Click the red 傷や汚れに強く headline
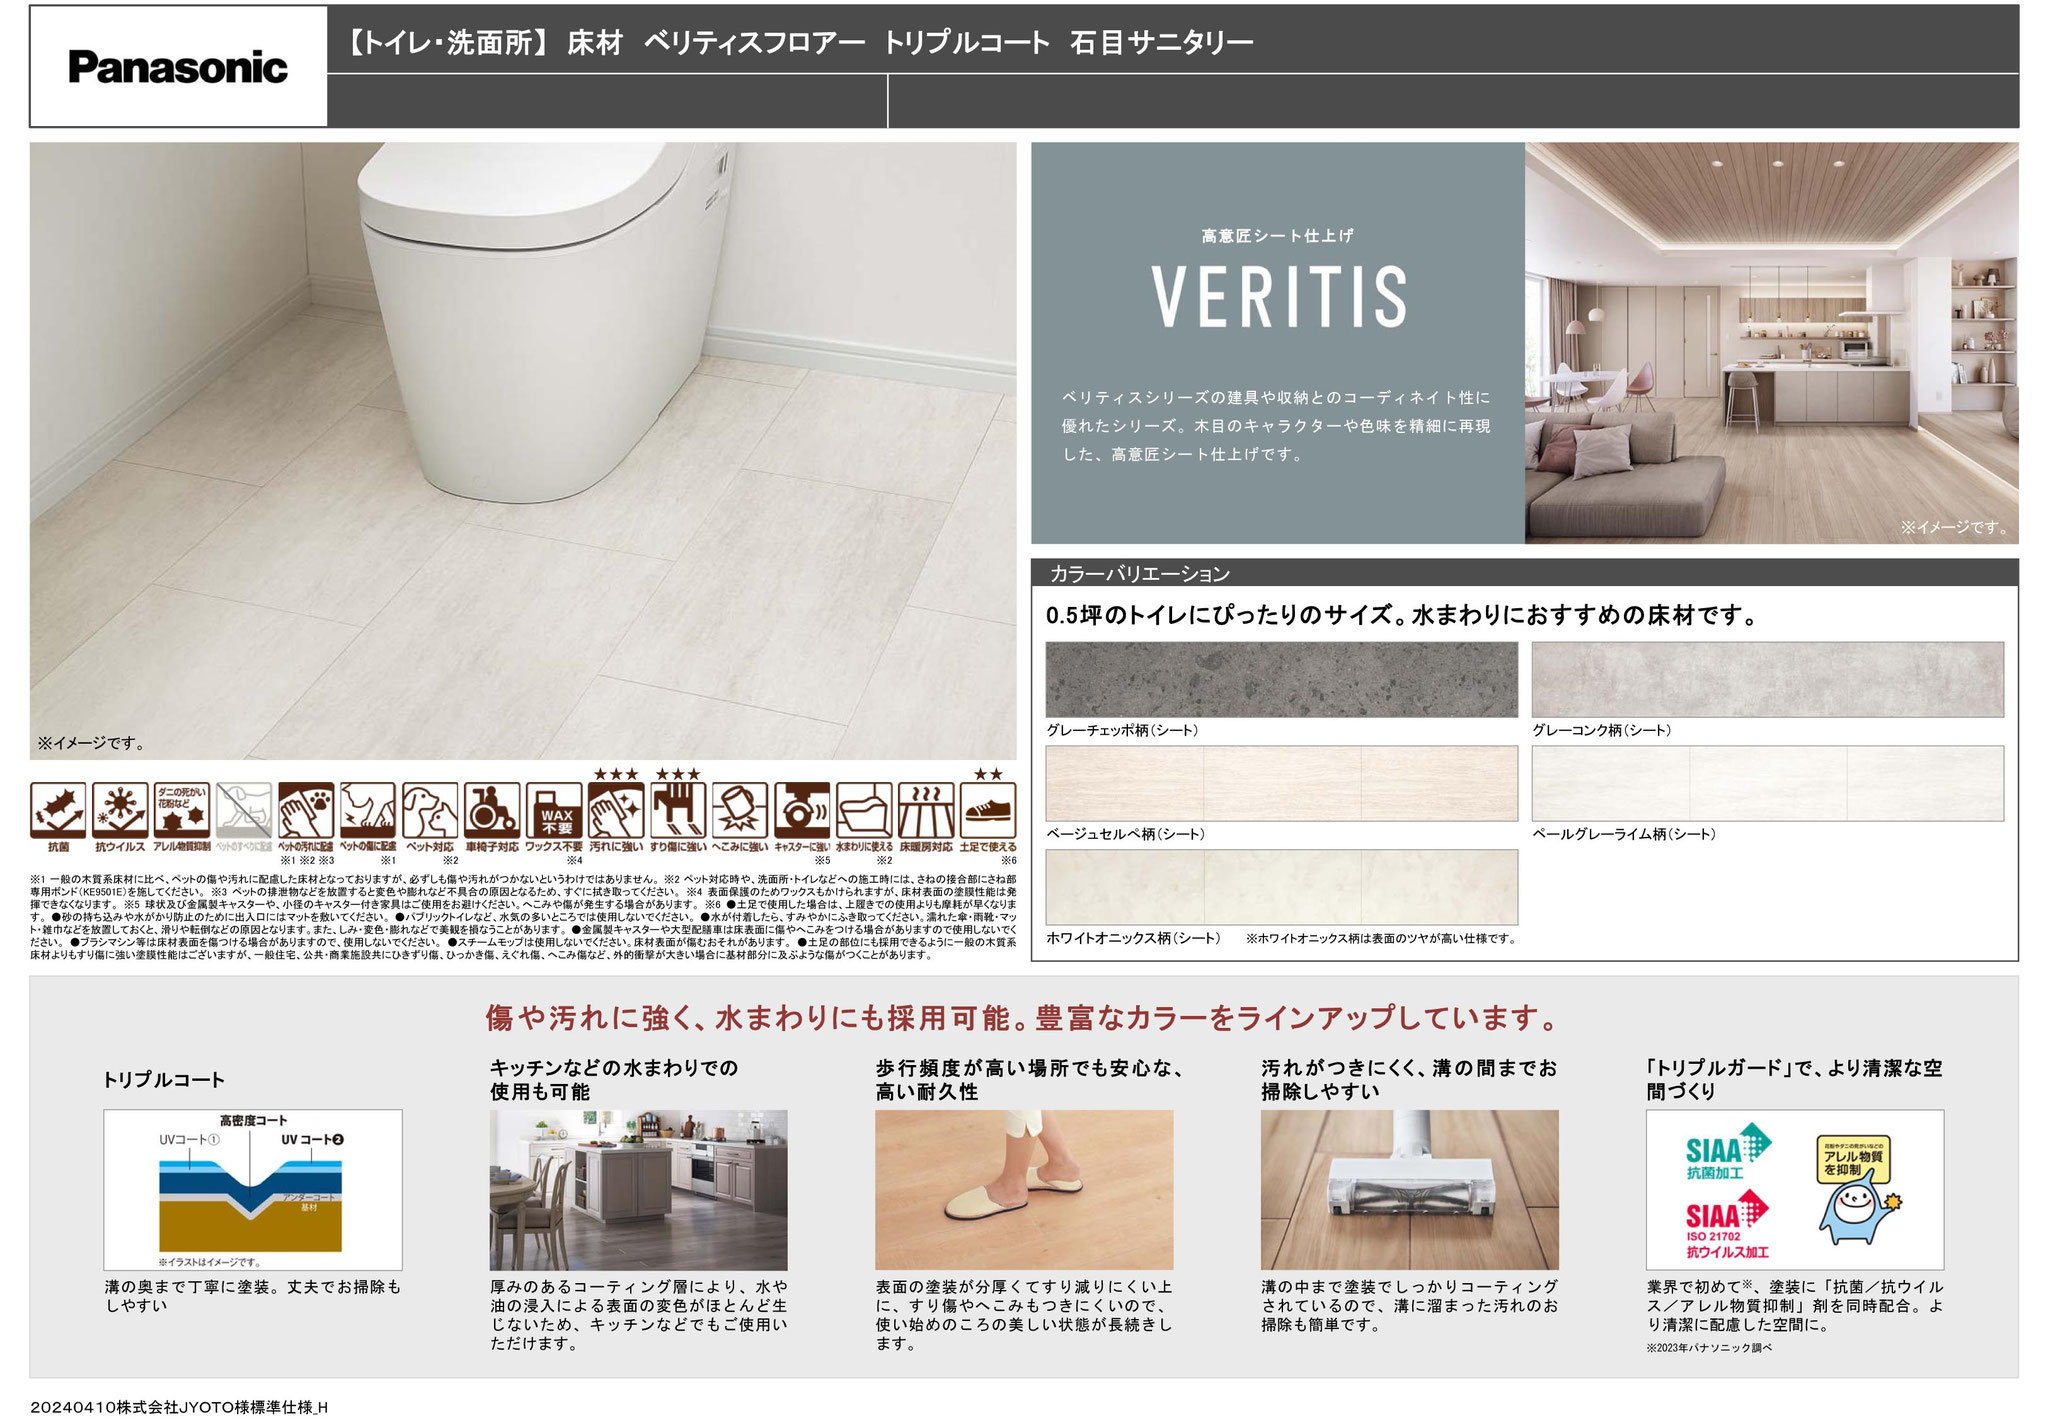Viewport: 2048px width, 1418px height. click(1023, 1019)
